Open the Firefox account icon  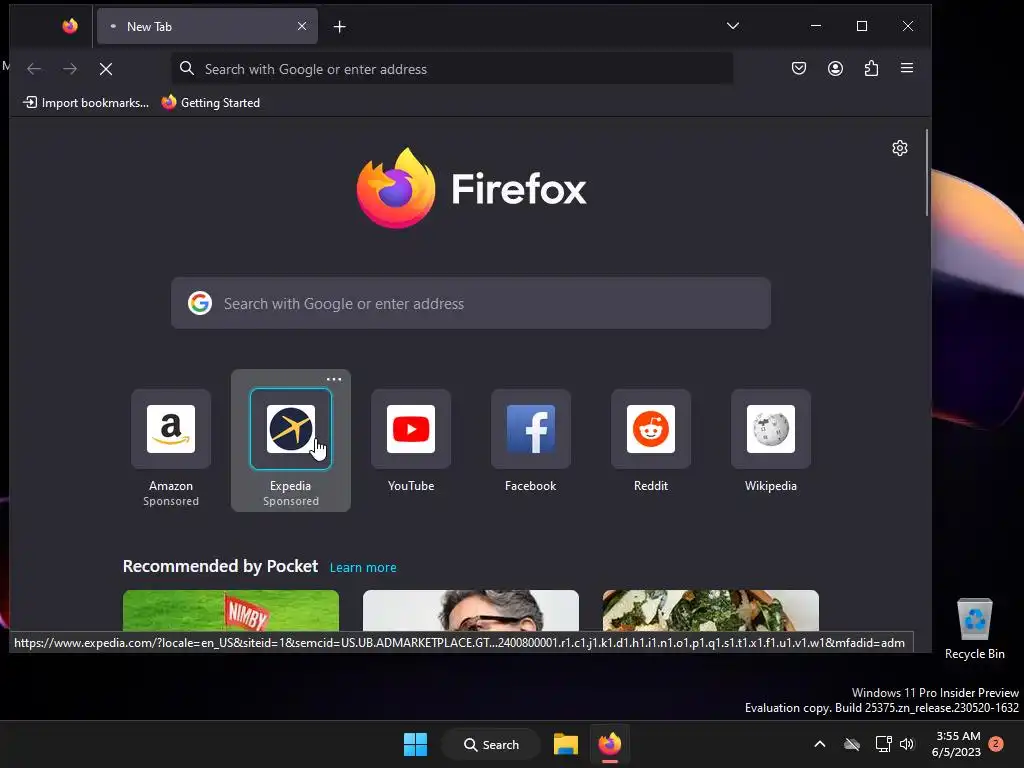835,68
